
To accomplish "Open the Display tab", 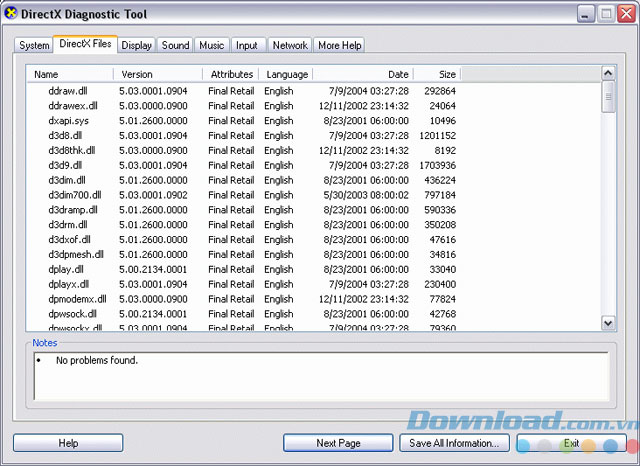I will (x=137, y=45).
